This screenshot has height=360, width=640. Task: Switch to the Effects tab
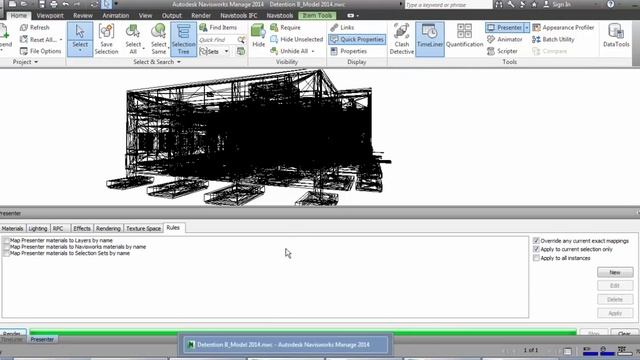[82, 229]
